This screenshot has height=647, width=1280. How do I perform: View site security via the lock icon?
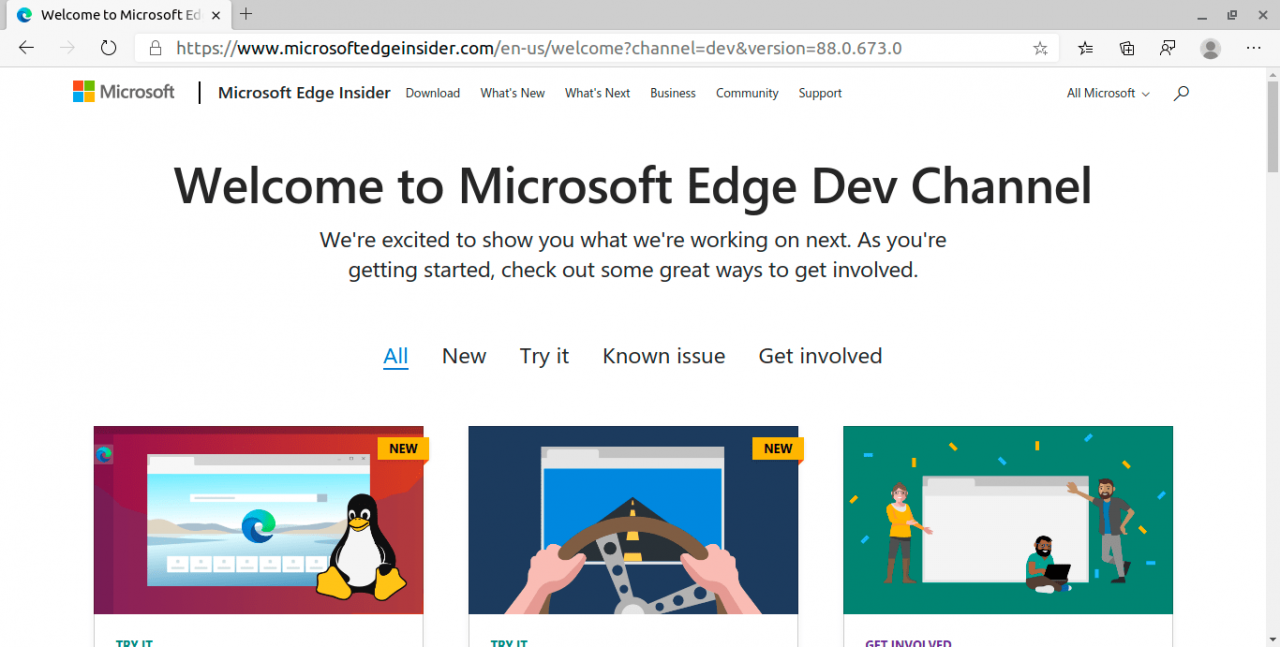pyautogui.click(x=155, y=48)
